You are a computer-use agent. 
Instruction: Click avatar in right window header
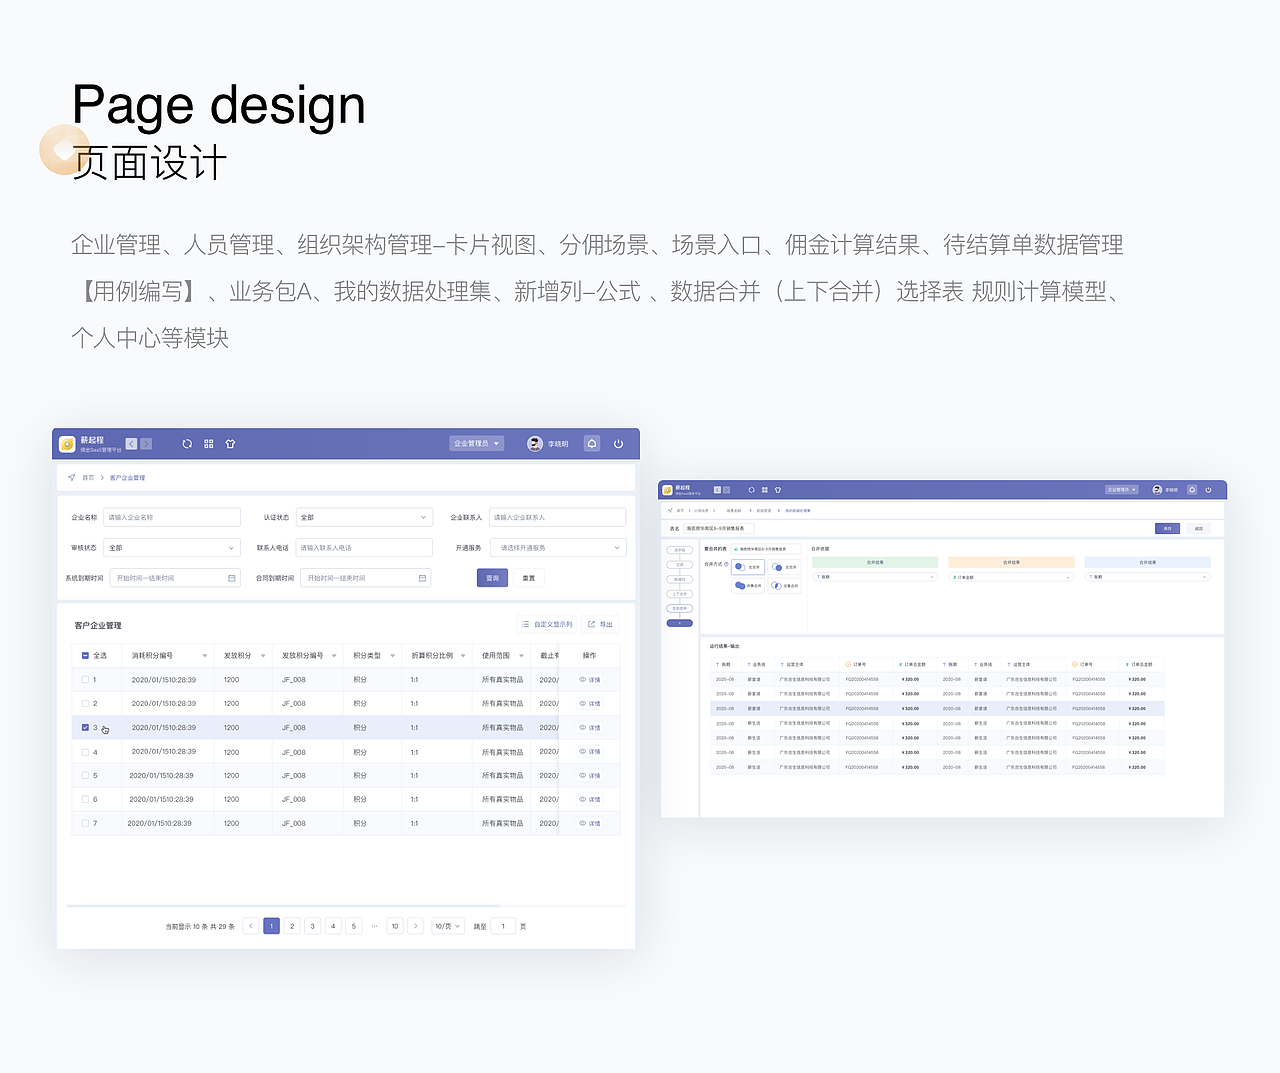[1157, 490]
